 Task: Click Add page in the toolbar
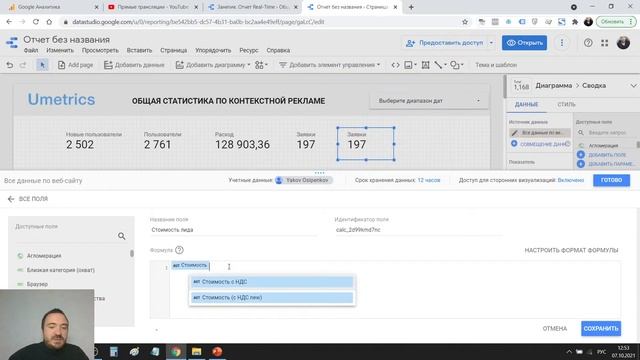[76, 65]
